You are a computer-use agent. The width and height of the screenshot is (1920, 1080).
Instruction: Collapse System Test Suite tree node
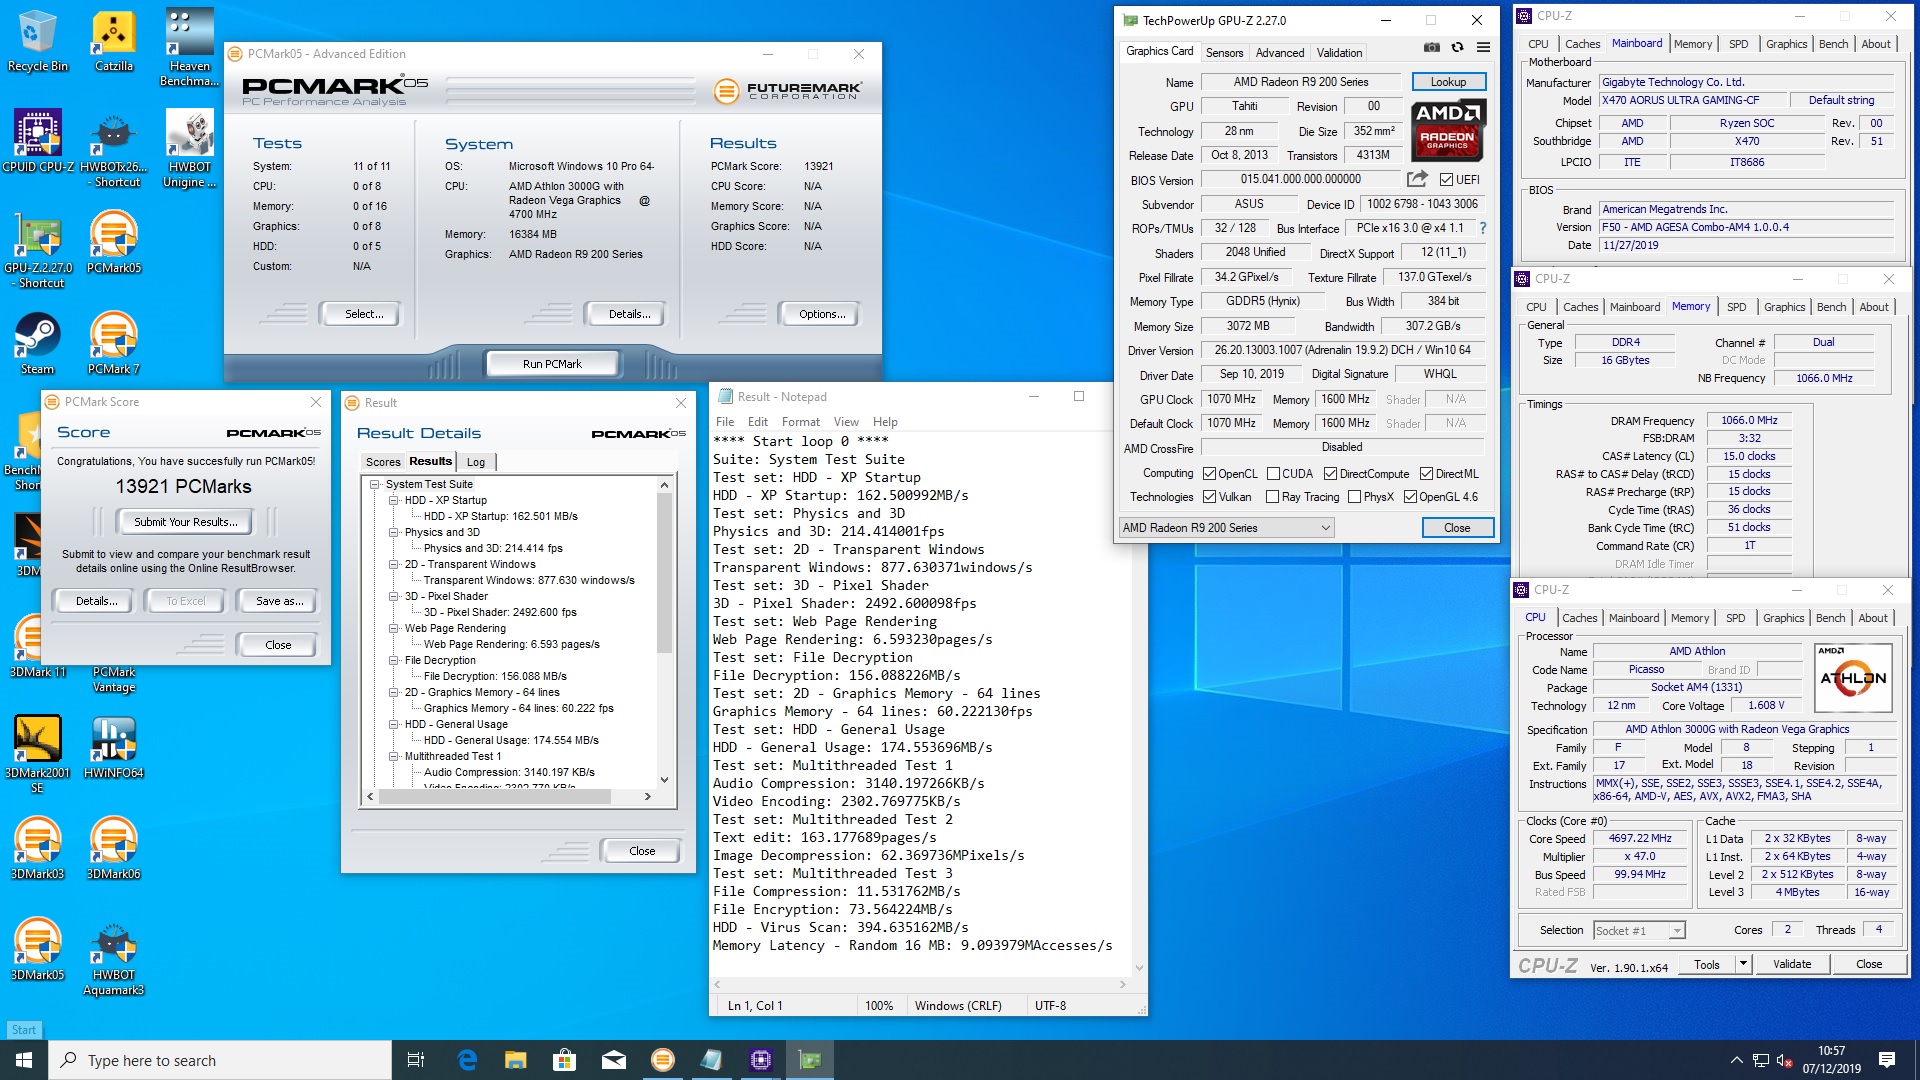[x=375, y=484]
